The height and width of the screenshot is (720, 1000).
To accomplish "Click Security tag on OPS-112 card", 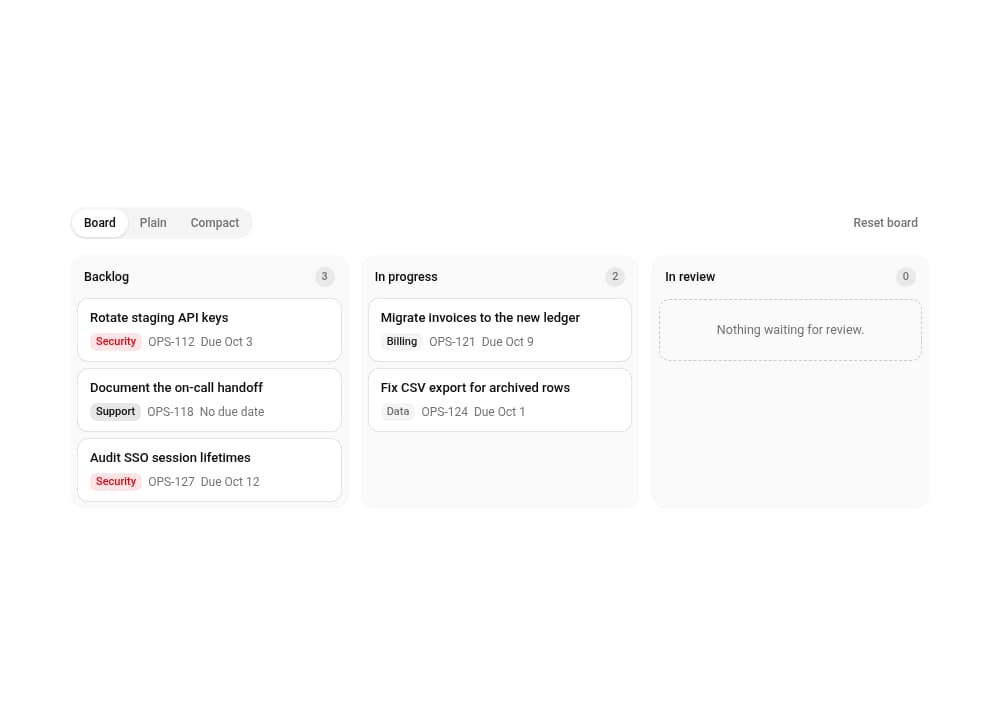I will (x=116, y=341).
